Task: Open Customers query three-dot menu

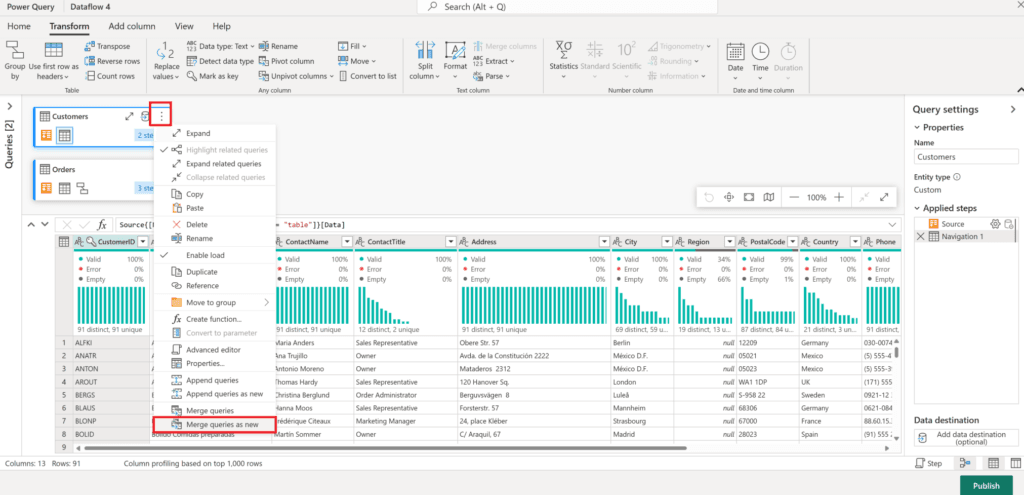Action: point(161,116)
